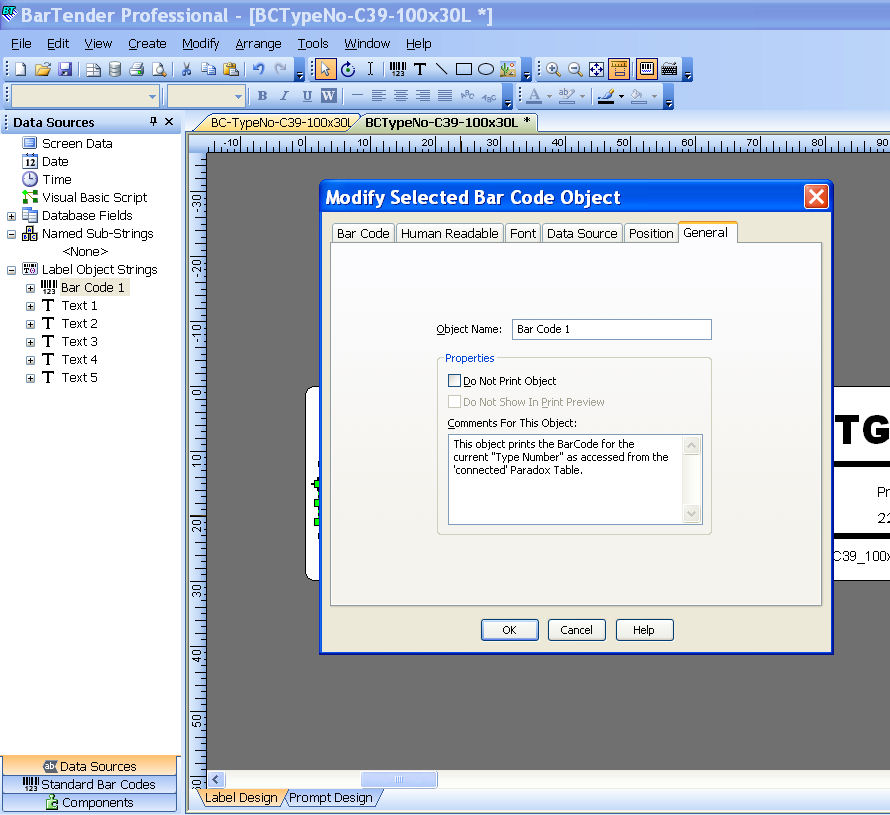Screen dimensions: 890x815
Task: Expand the Database Fields tree node
Action: click(x=11, y=216)
